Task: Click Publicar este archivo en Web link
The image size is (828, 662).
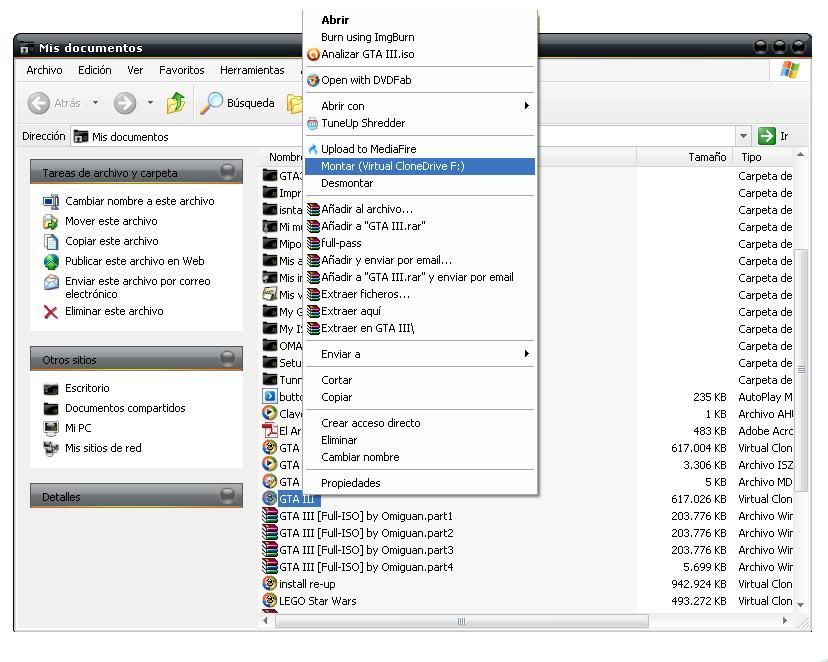Action: coord(135,261)
